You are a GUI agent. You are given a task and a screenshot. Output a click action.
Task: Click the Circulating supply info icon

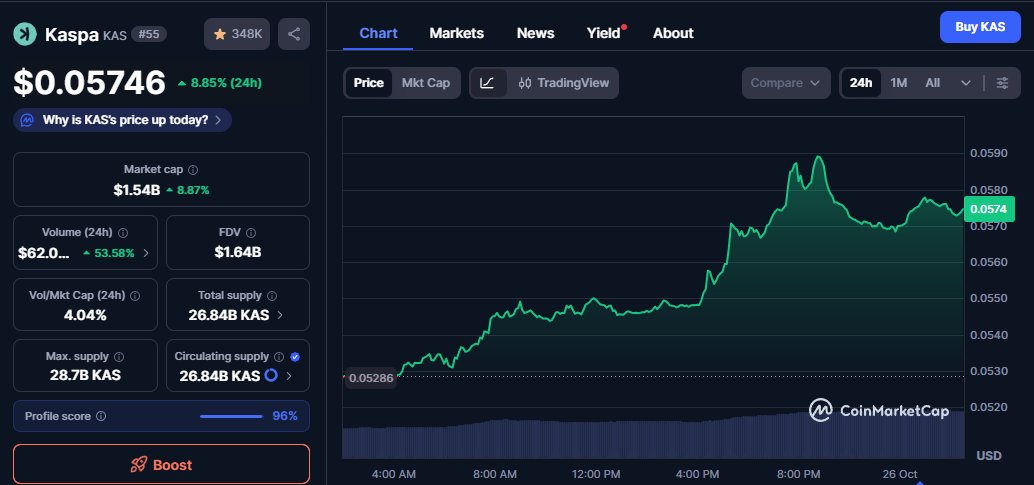coord(279,356)
